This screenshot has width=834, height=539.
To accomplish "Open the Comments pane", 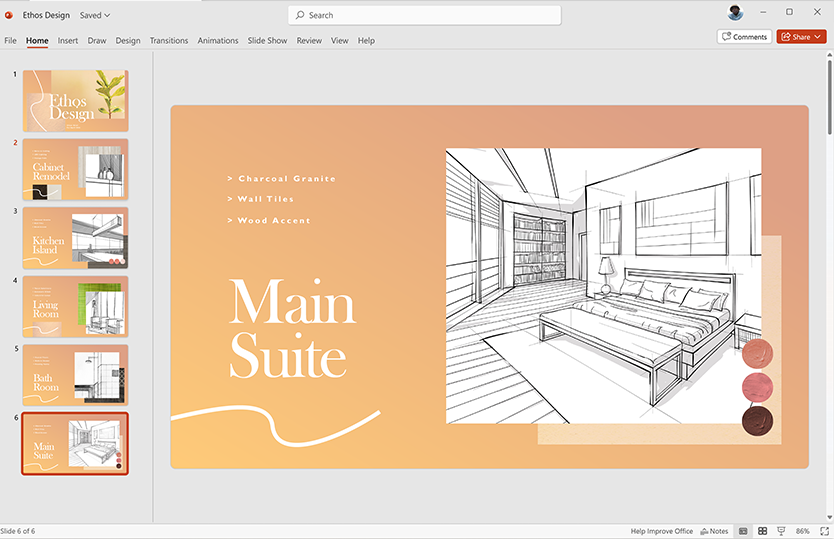I will [x=744, y=37].
